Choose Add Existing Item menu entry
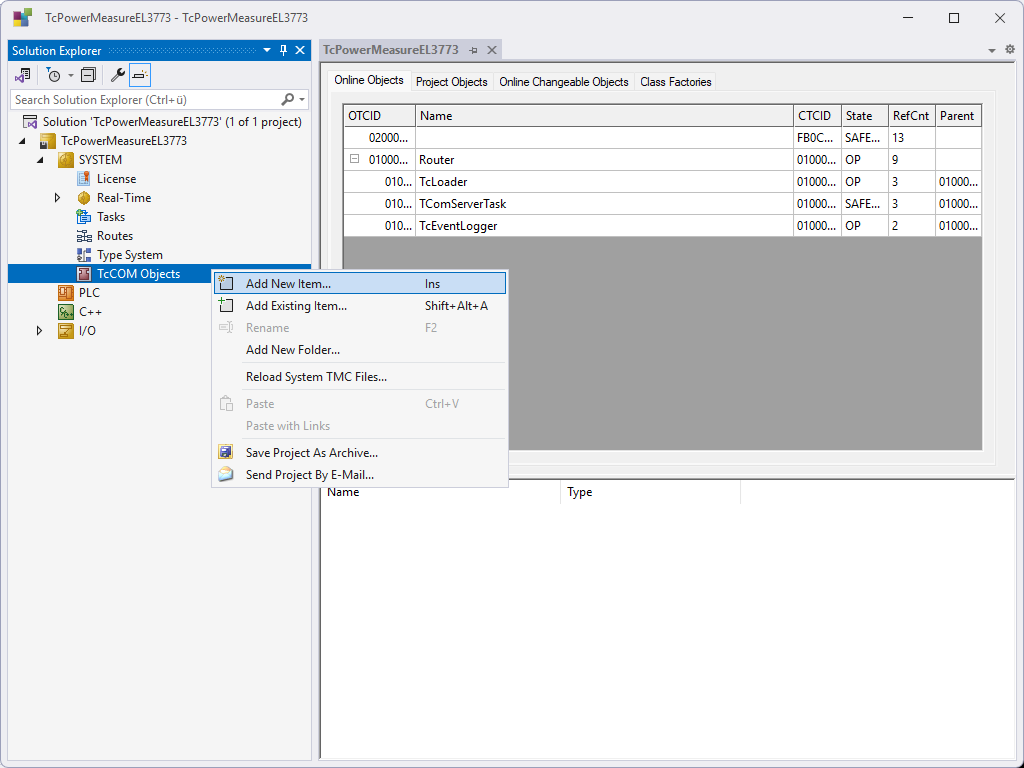 [x=360, y=306]
